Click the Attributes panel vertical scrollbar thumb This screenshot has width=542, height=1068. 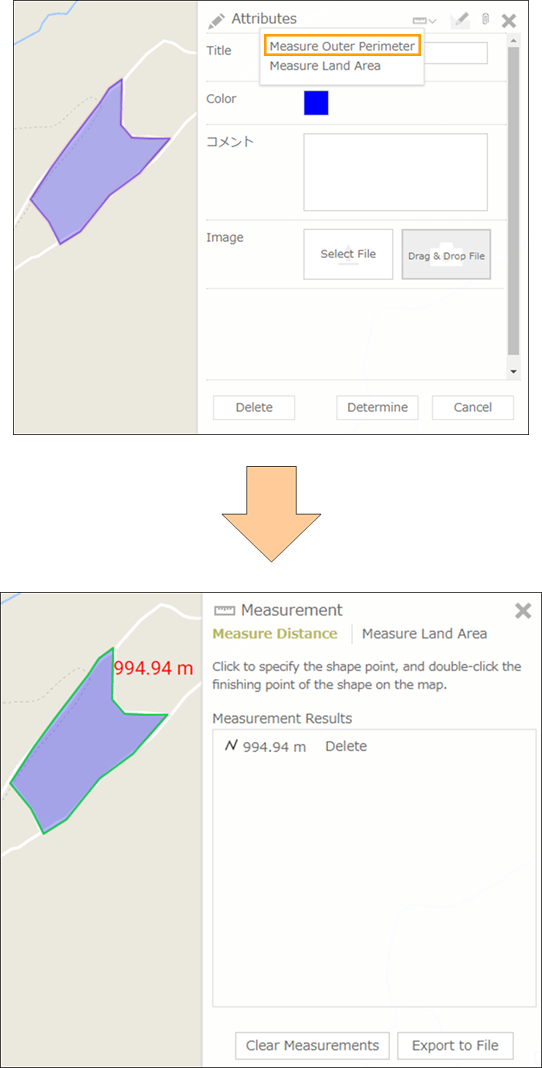click(x=513, y=201)
